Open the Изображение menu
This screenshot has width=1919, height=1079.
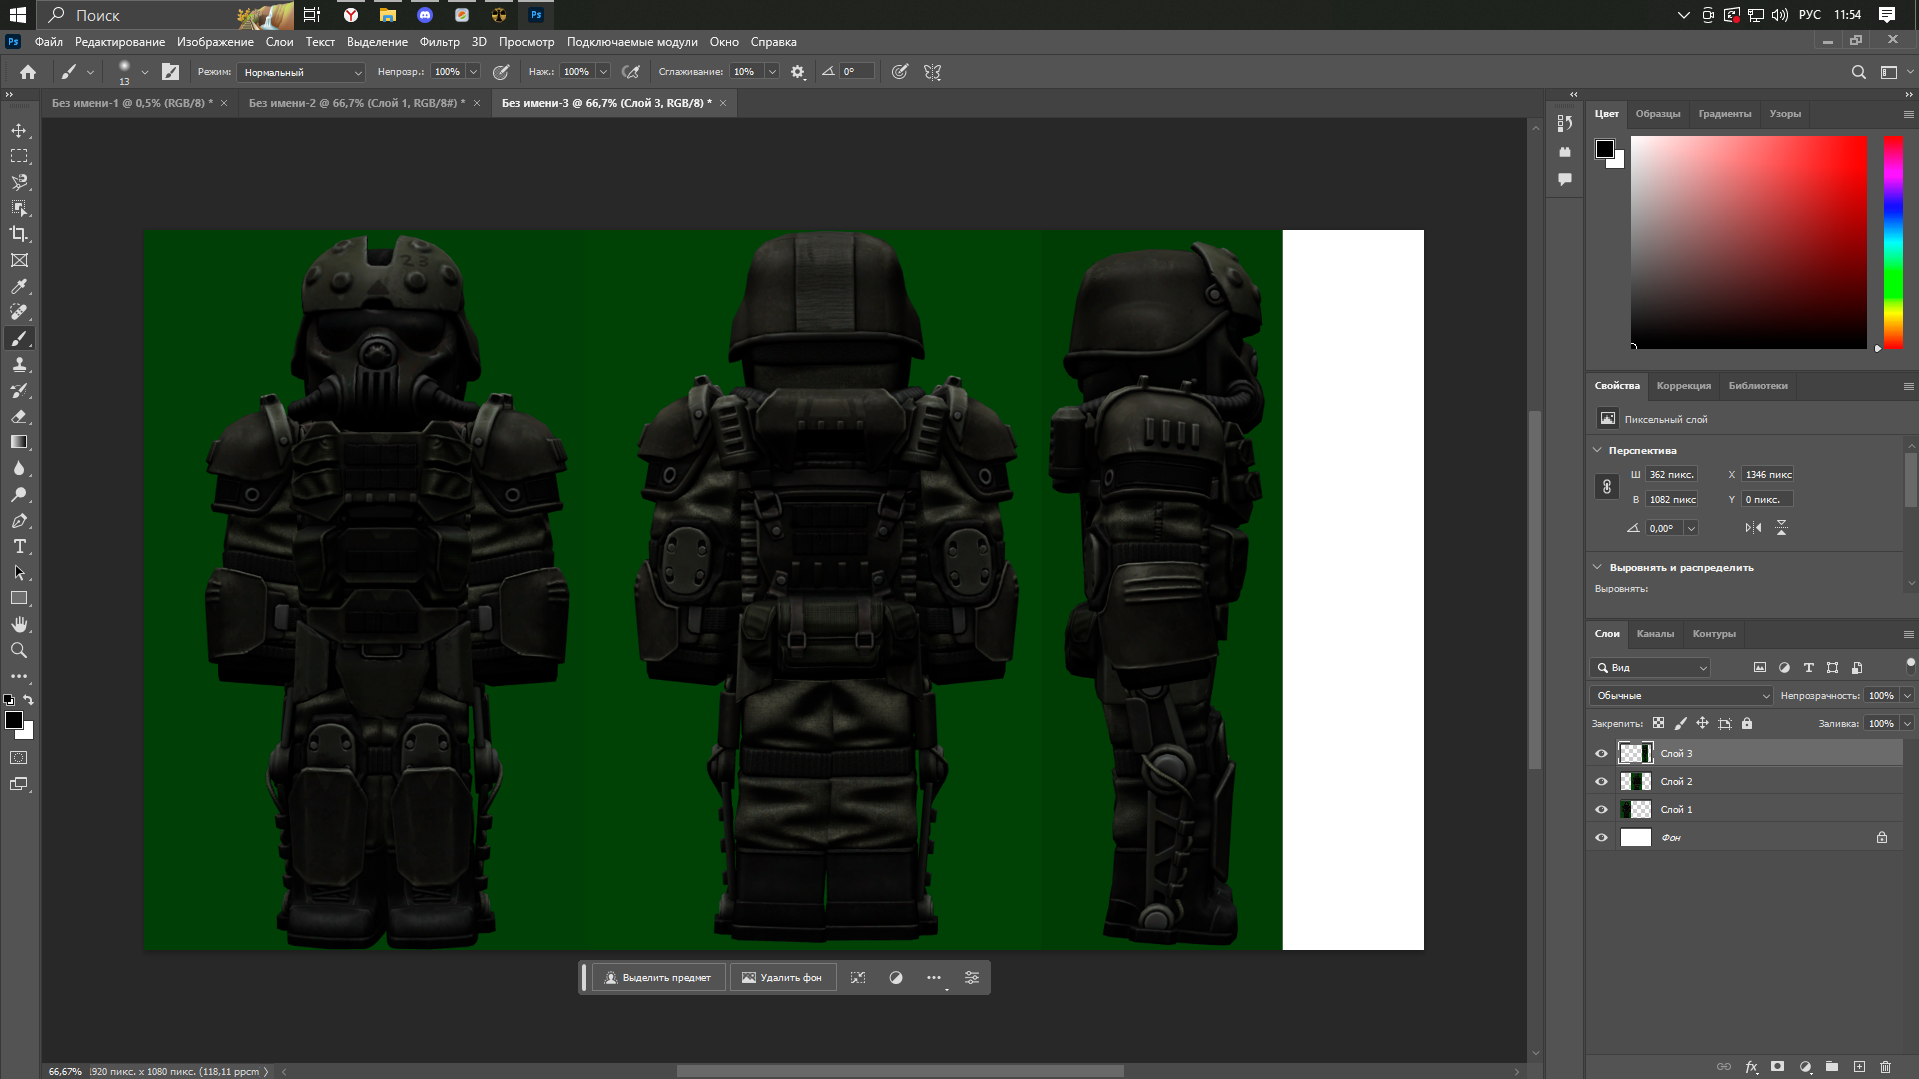[215, 42]
